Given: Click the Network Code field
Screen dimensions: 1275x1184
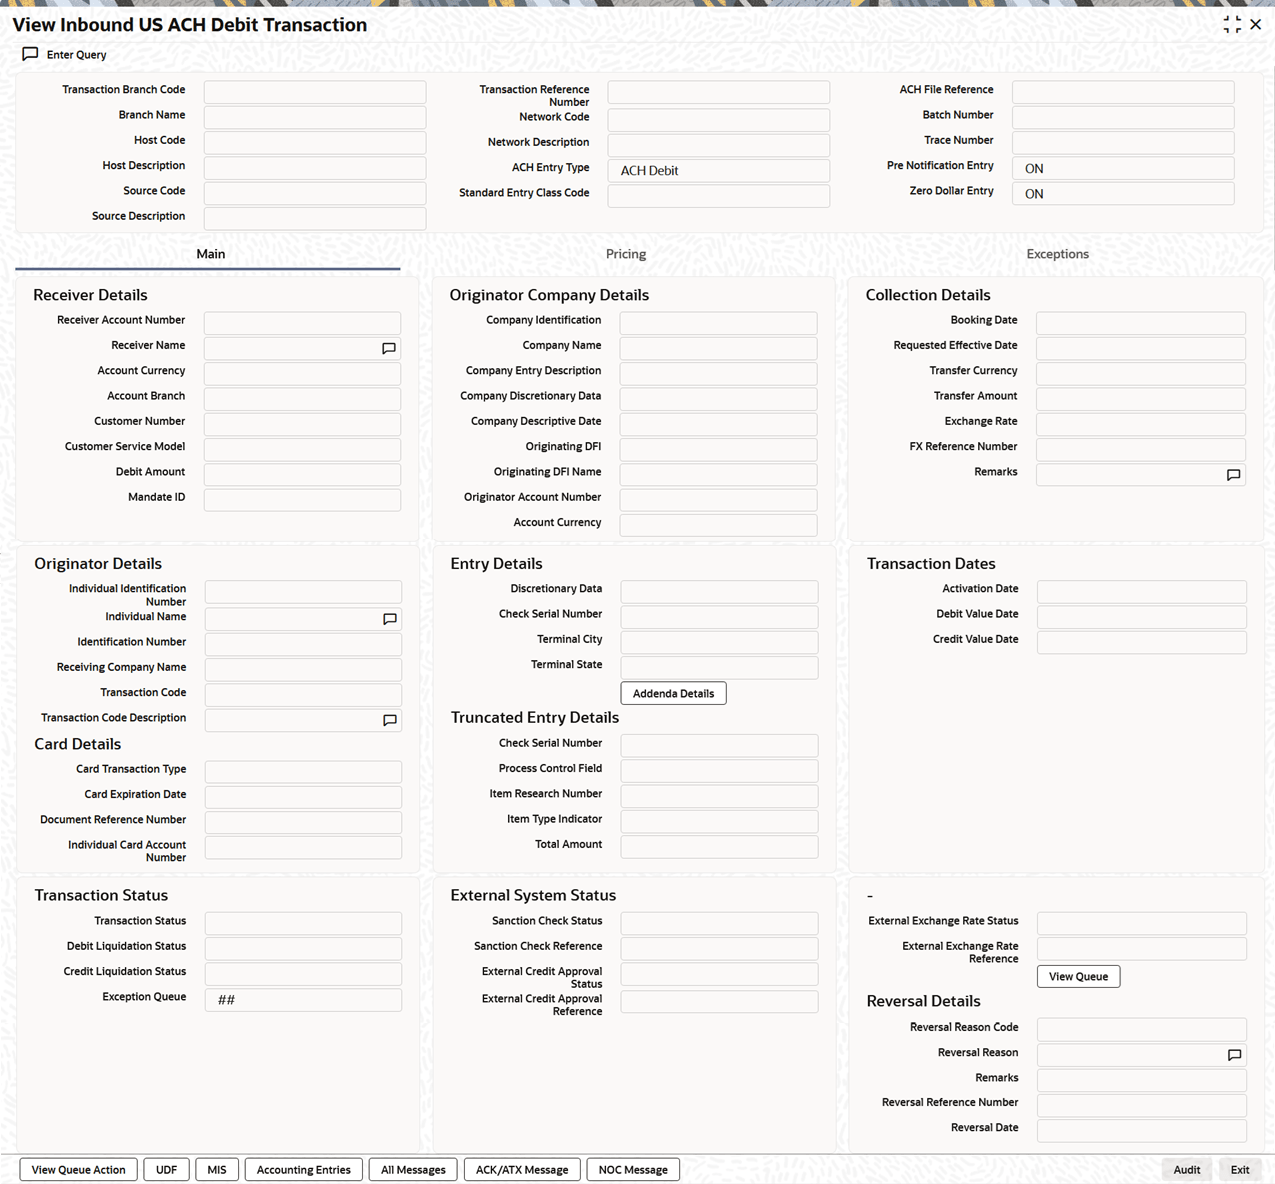Looking at the screenshot, I should (x=719, y=119).
